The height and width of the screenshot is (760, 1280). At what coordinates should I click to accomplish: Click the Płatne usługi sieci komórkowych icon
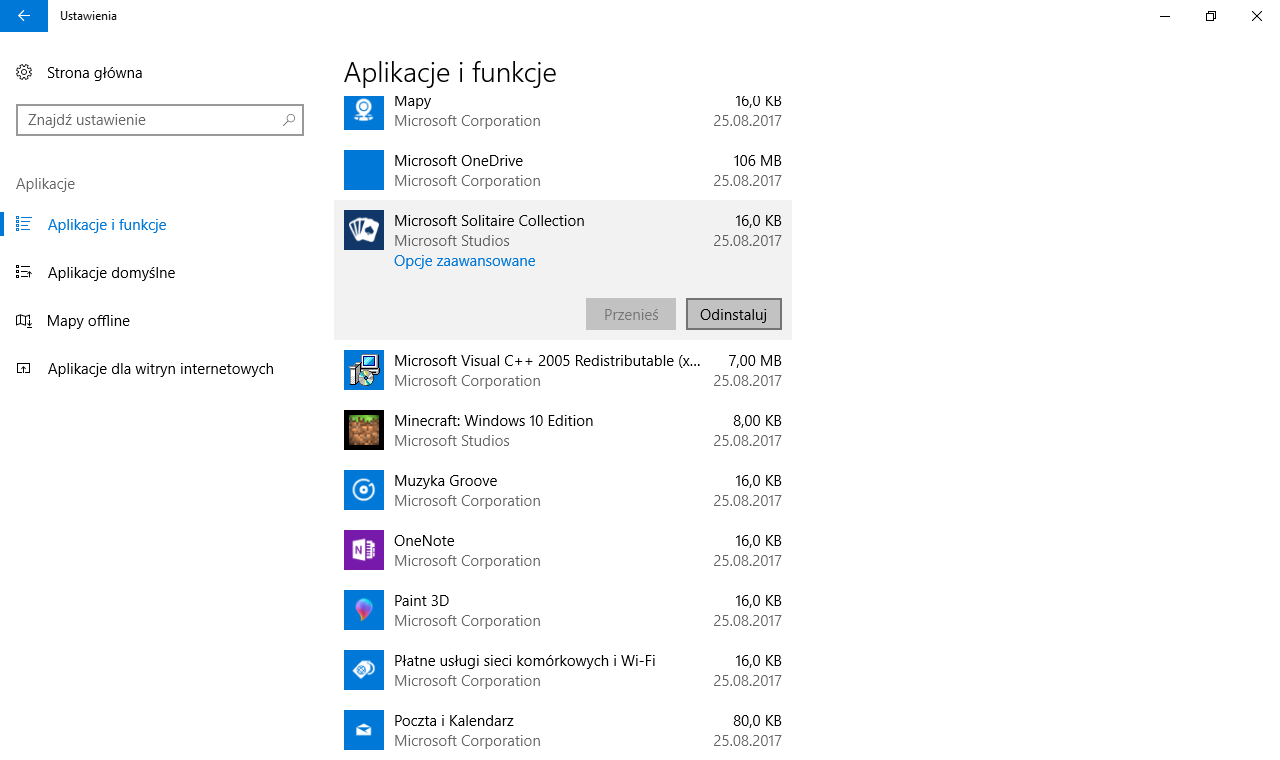[x=364, y=670]
